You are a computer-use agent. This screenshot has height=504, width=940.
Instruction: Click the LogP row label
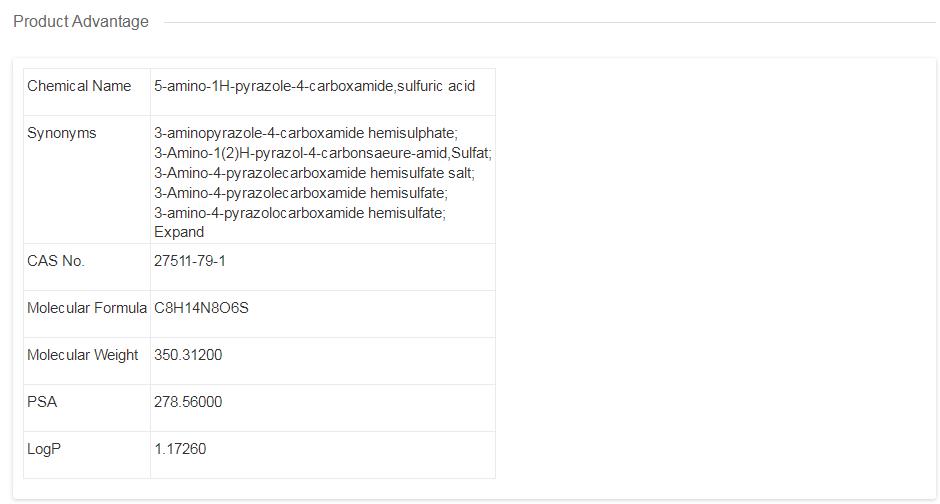point(44,449)
